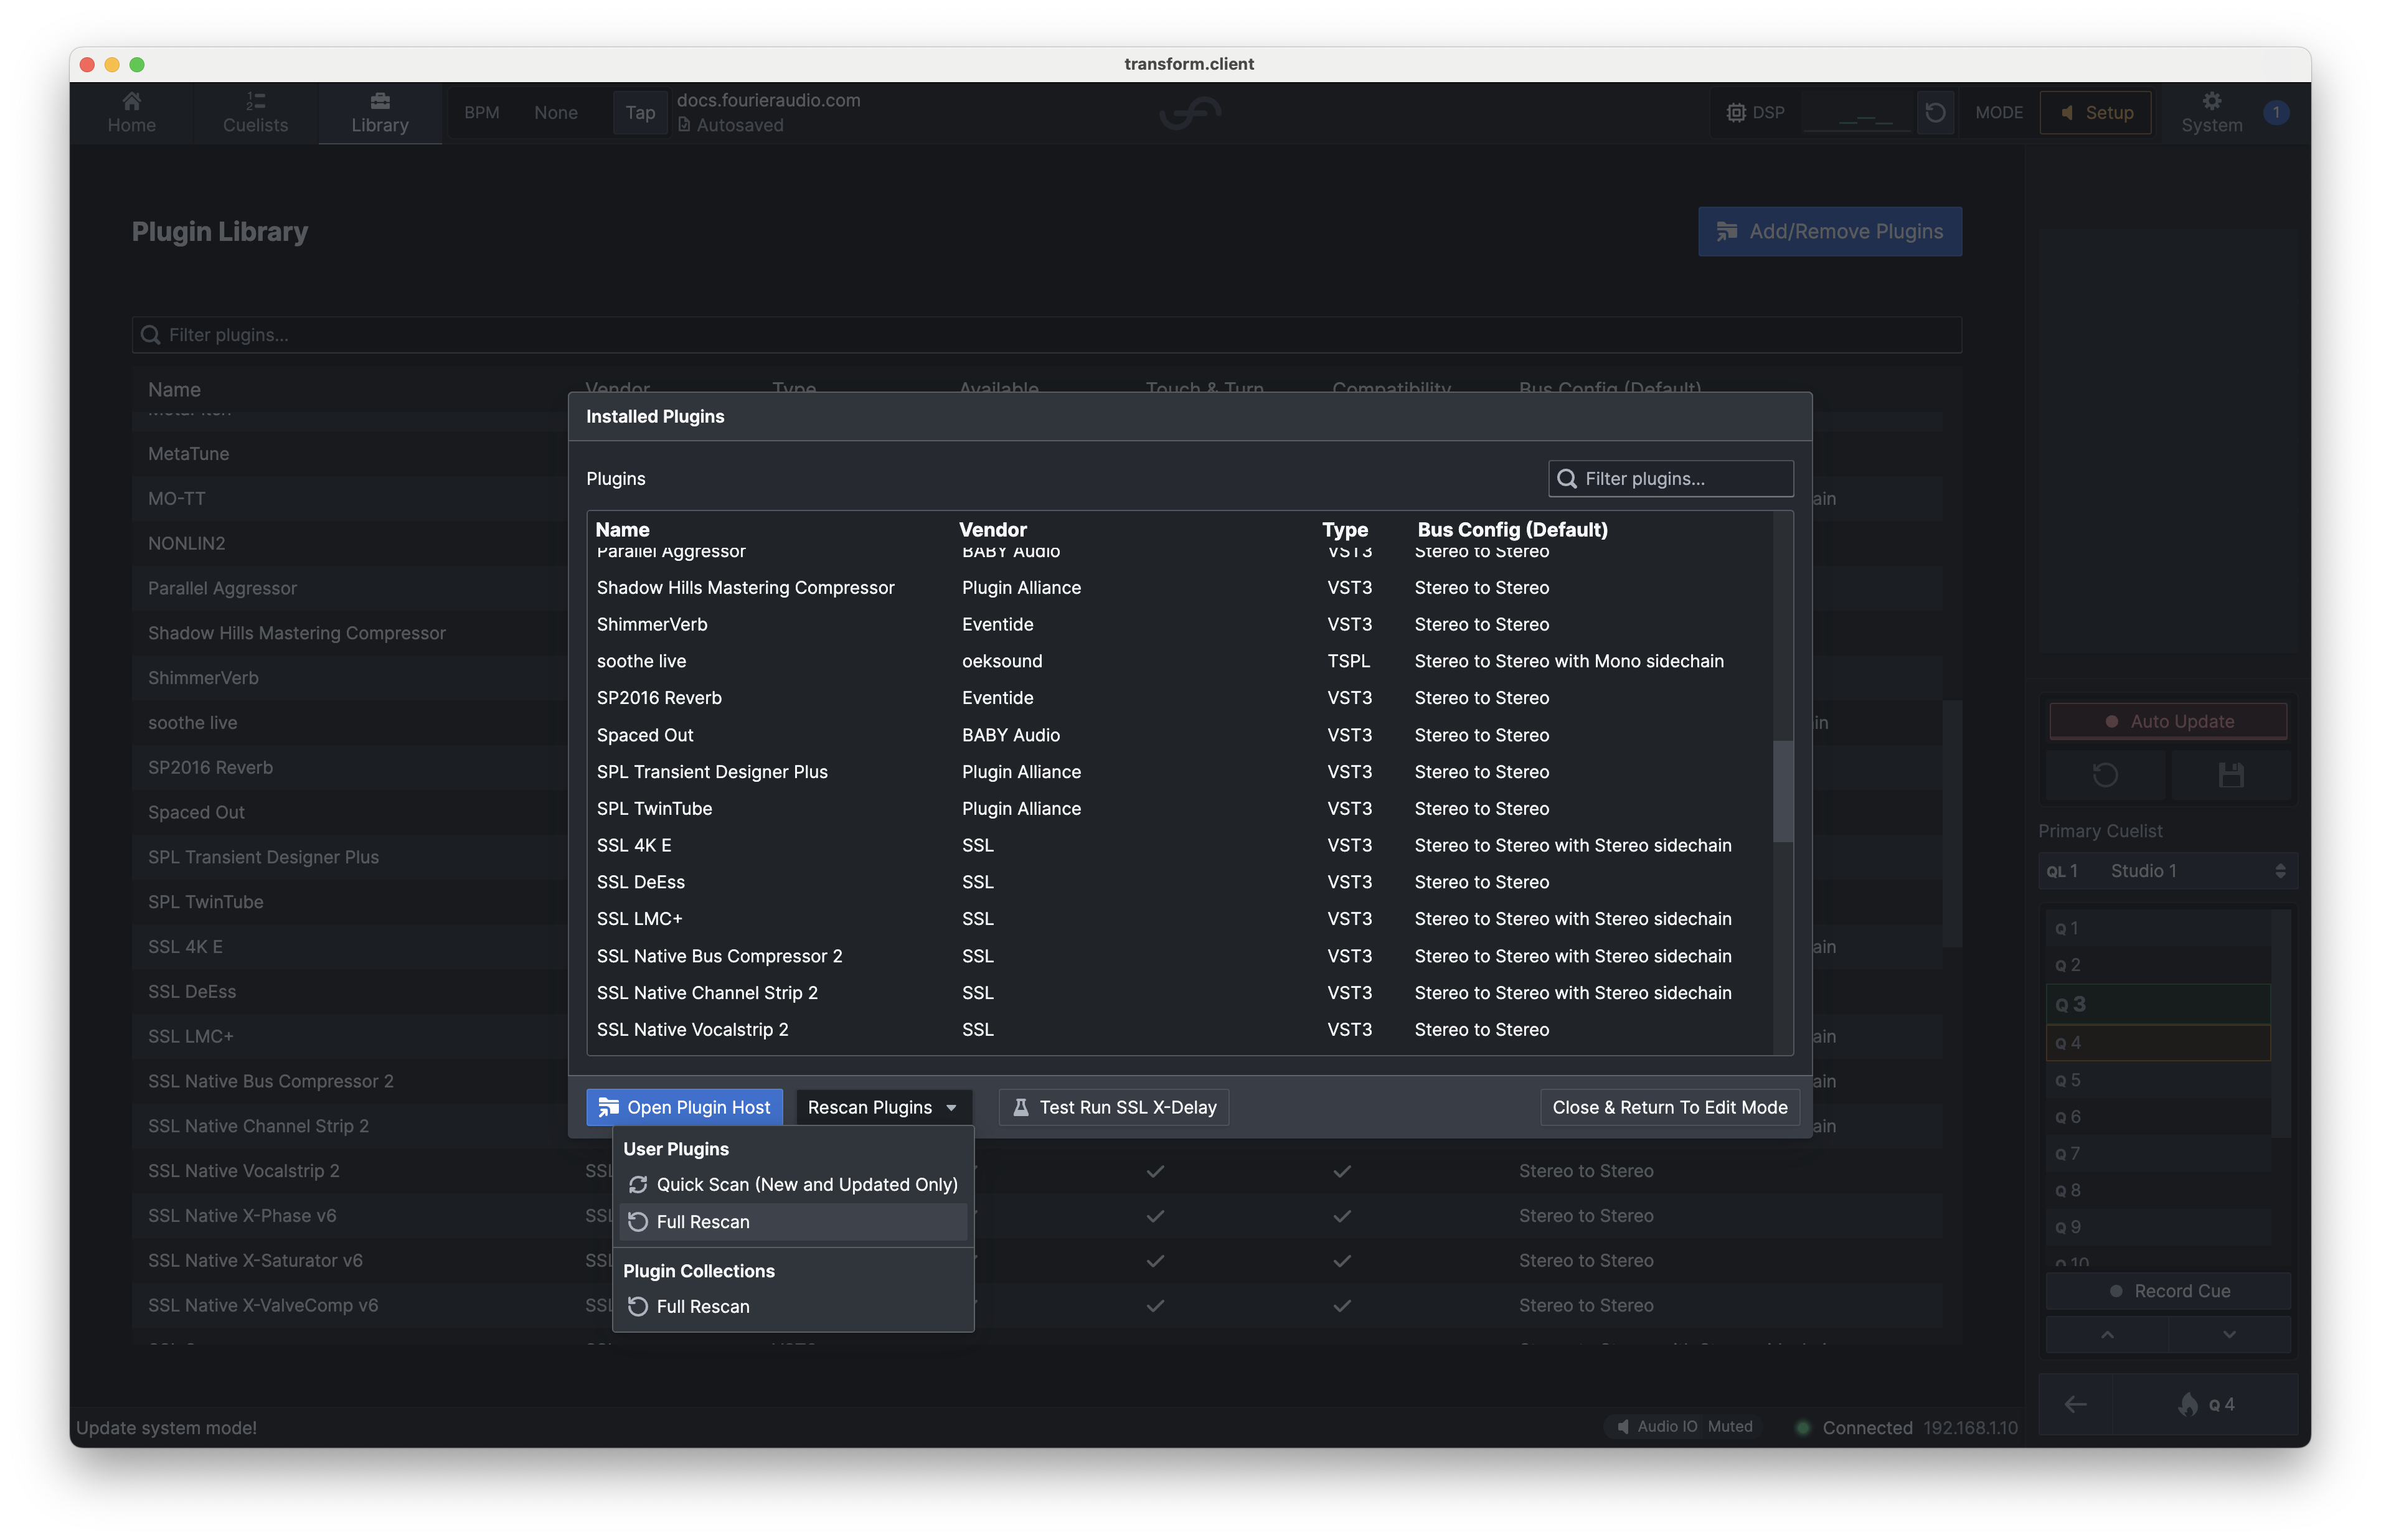Viewport: 2381px width, 1540px height.
Task: Choose Full Rescan under User Plugins
Action: pyautogui.click(x=793, y=1222)
